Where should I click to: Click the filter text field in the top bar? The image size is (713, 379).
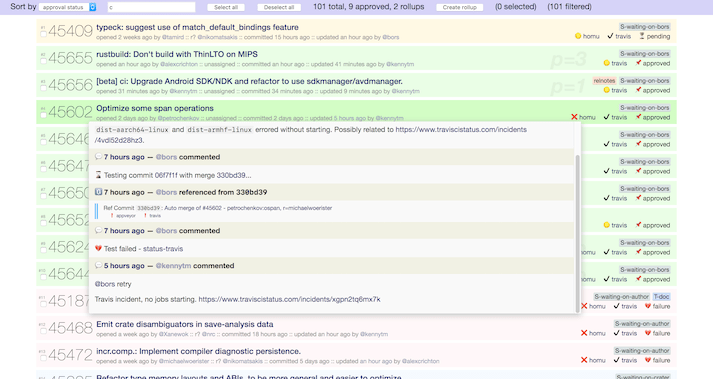[x=151, y=7]
